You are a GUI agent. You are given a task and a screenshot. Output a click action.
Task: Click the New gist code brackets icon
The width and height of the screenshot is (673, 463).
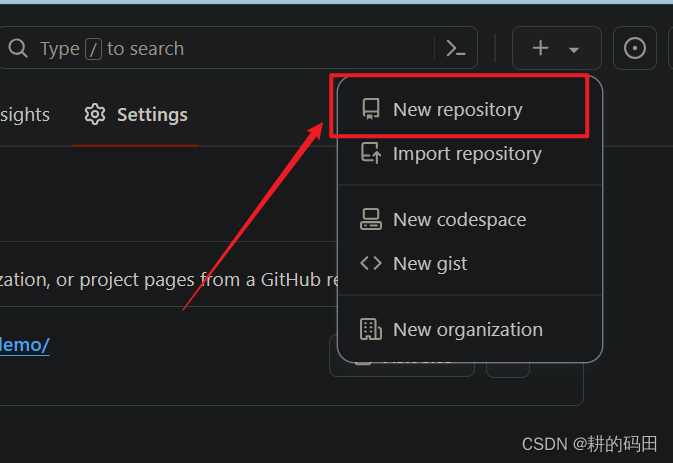tap(371, 263)
